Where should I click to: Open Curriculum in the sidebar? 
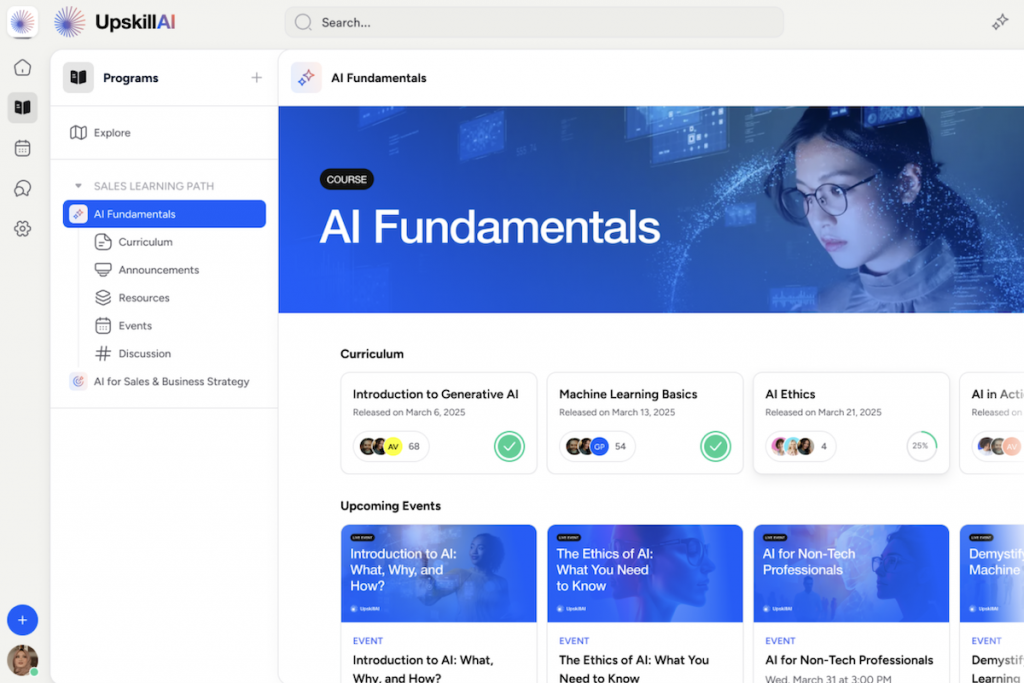click(145, 242)
